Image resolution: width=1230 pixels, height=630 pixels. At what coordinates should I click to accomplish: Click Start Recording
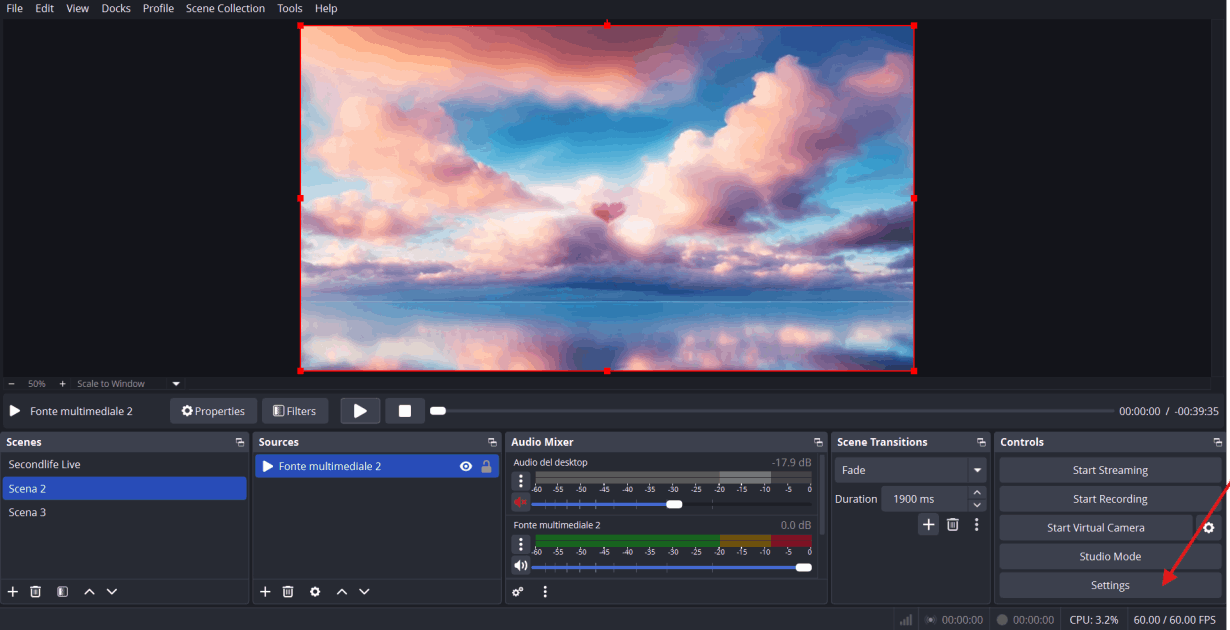pos(1110,499)
